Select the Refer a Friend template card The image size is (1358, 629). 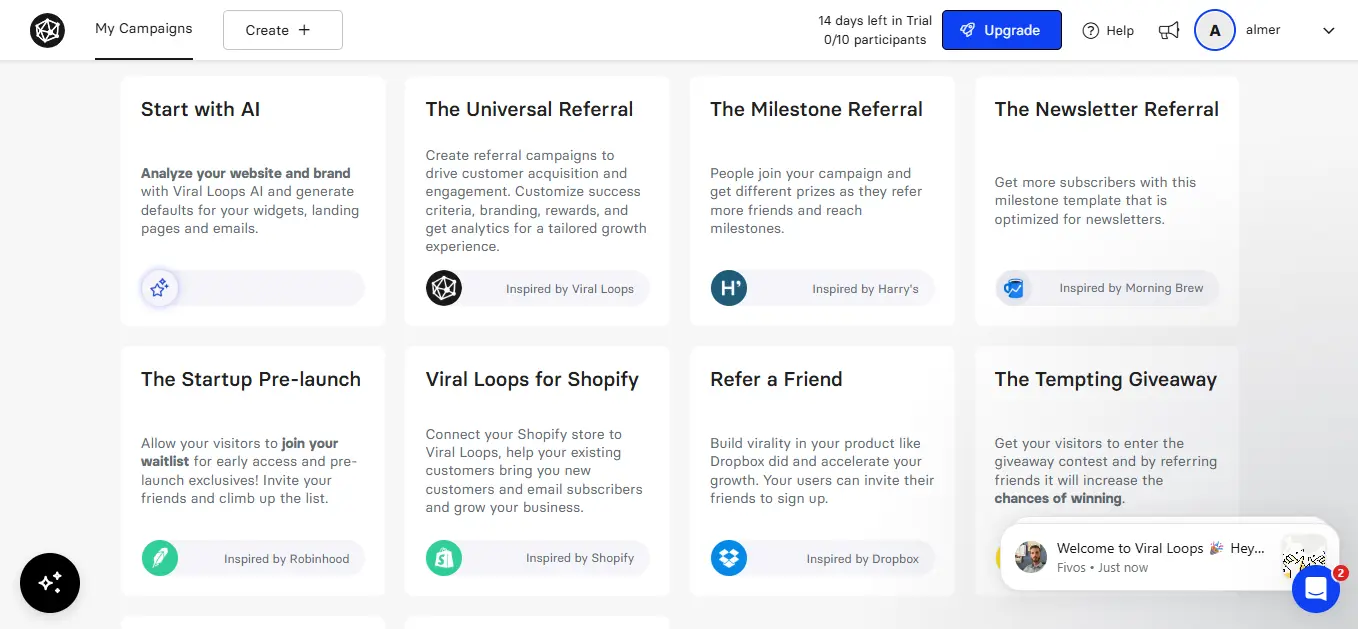(x=821, y=440)
